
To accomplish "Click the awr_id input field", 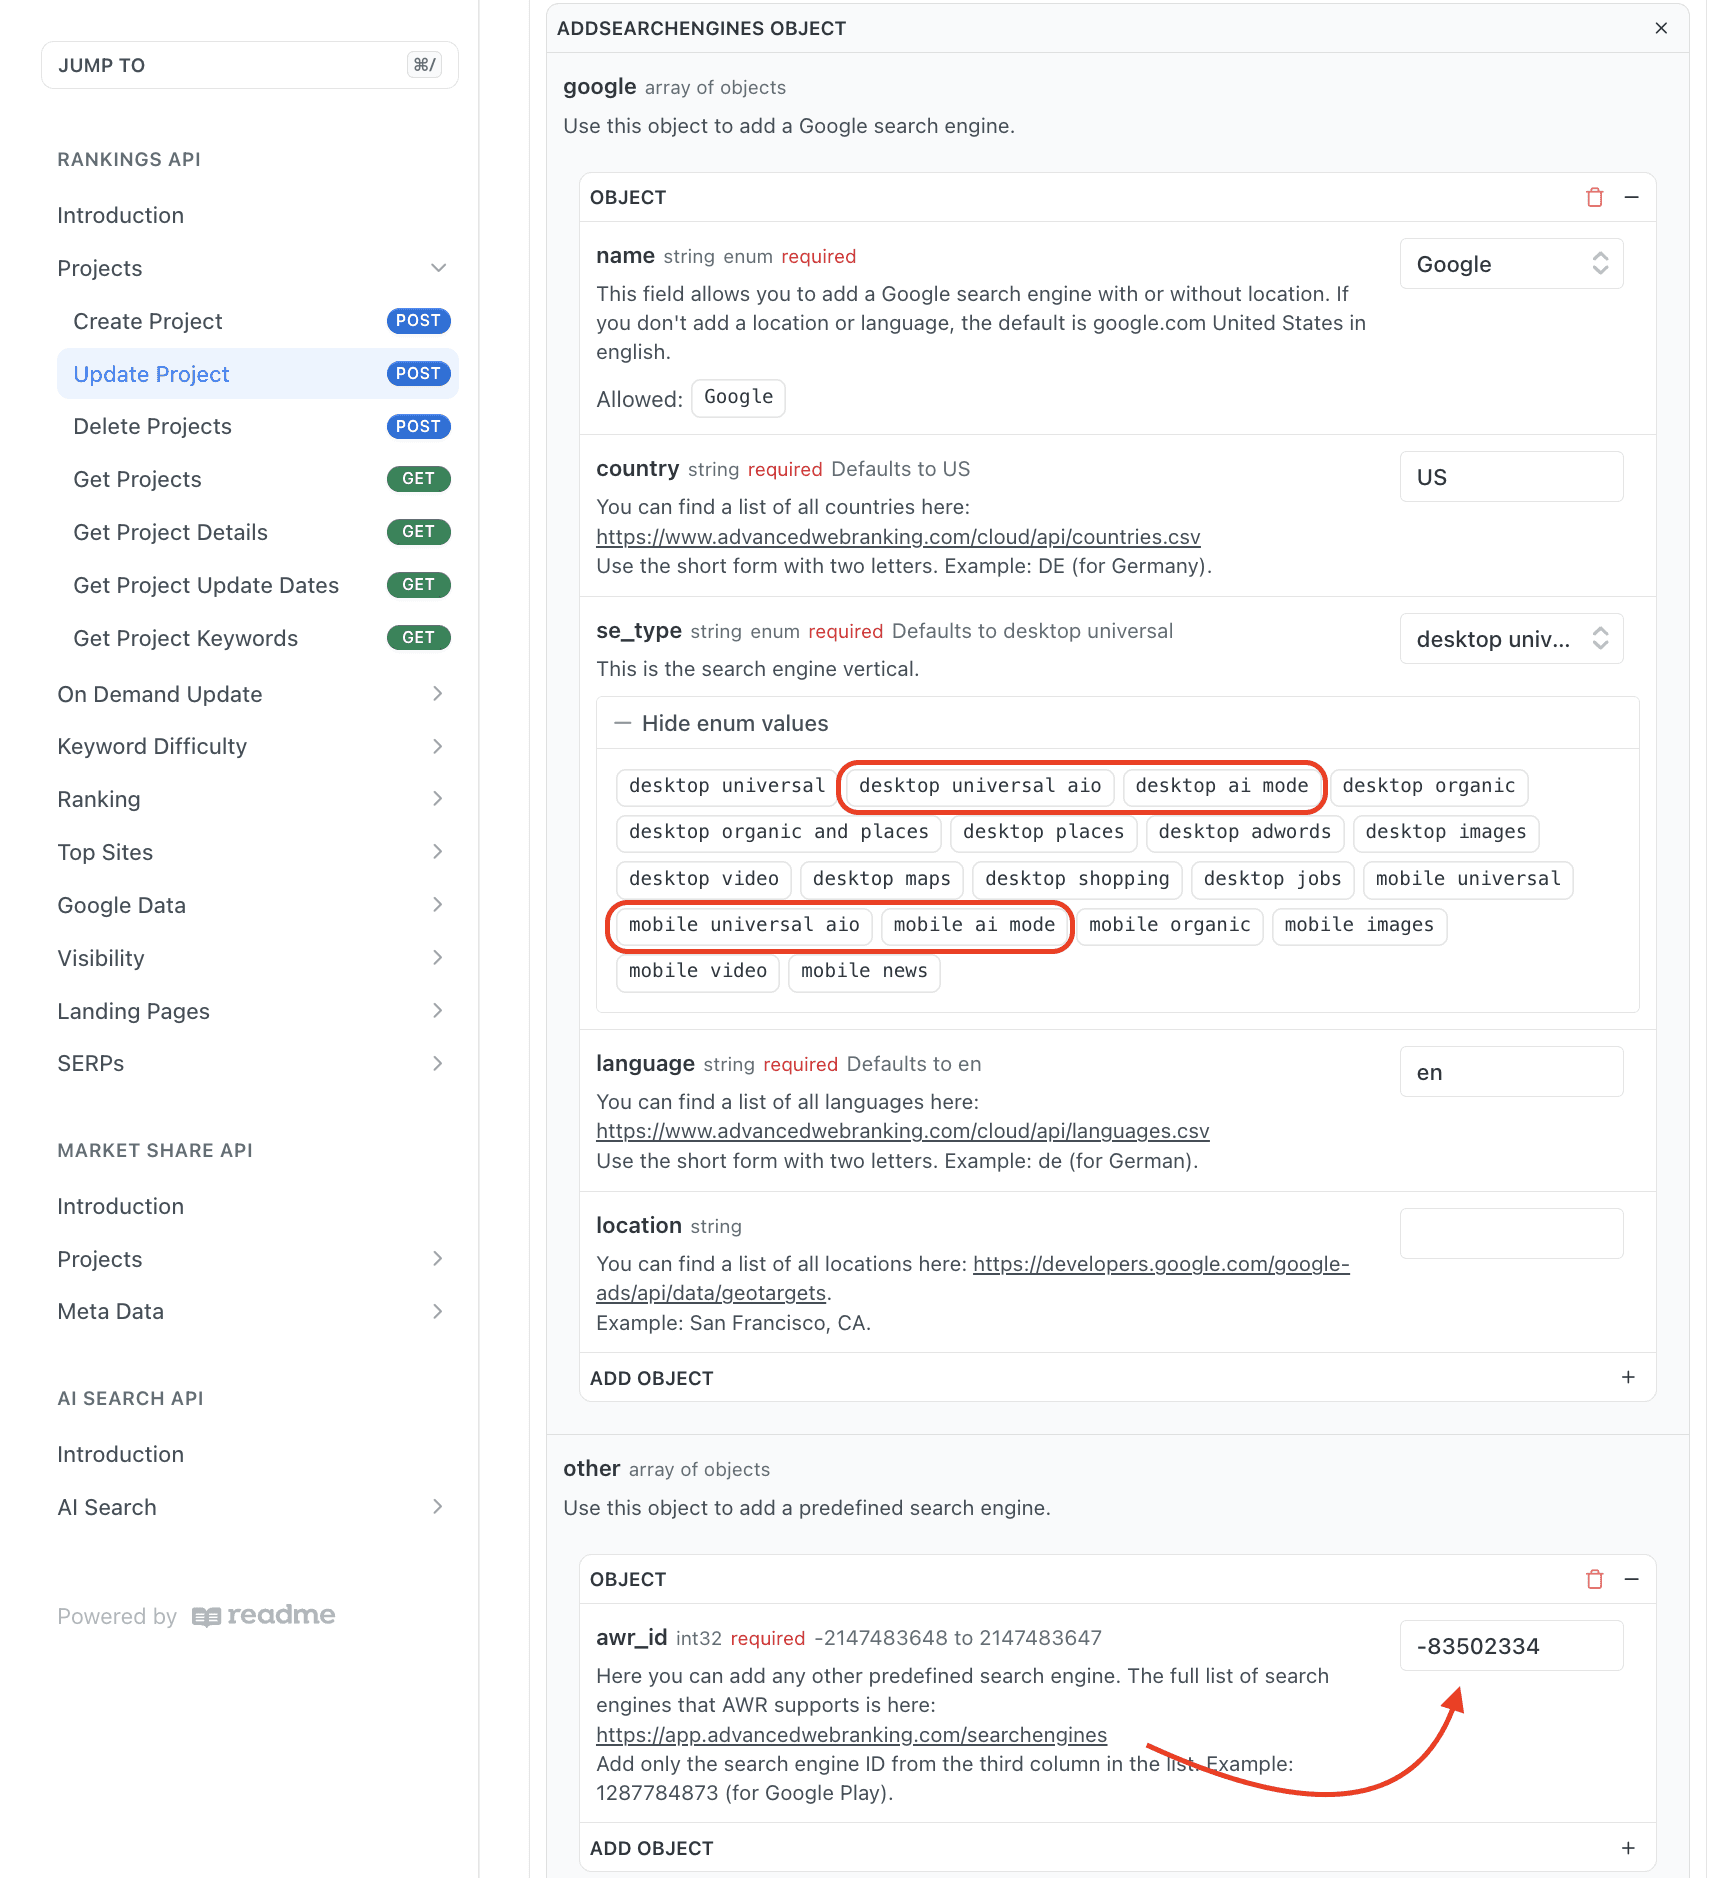I will 1511,1646.
